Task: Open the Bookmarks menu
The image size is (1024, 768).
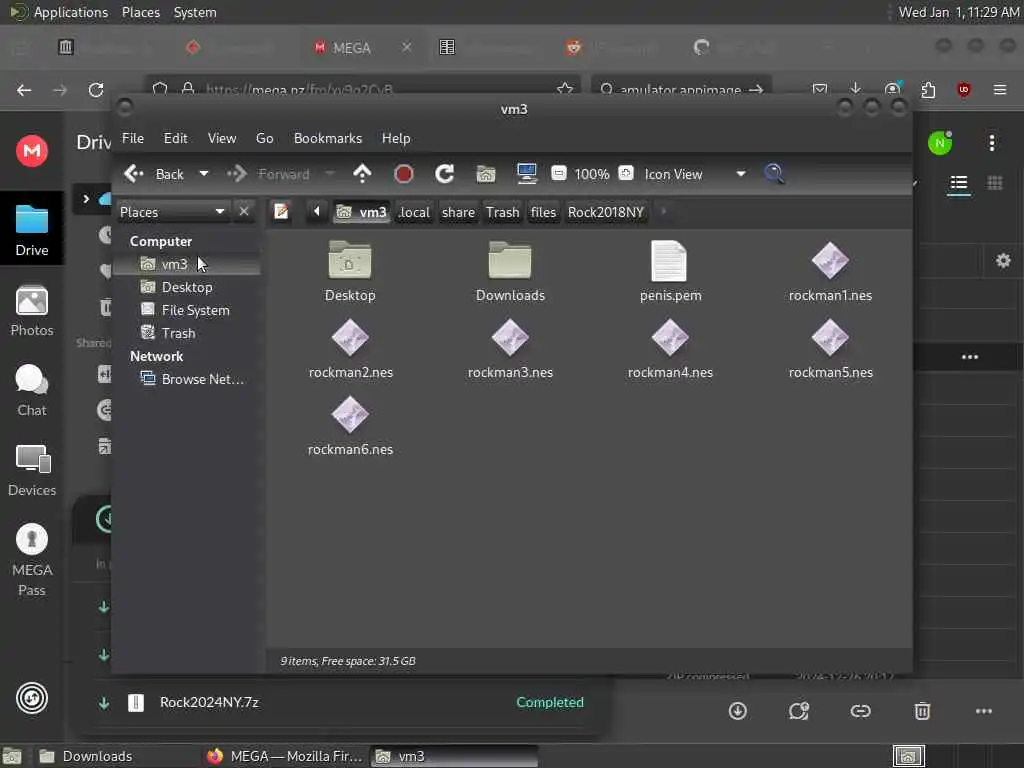Action: coord(328,138)
